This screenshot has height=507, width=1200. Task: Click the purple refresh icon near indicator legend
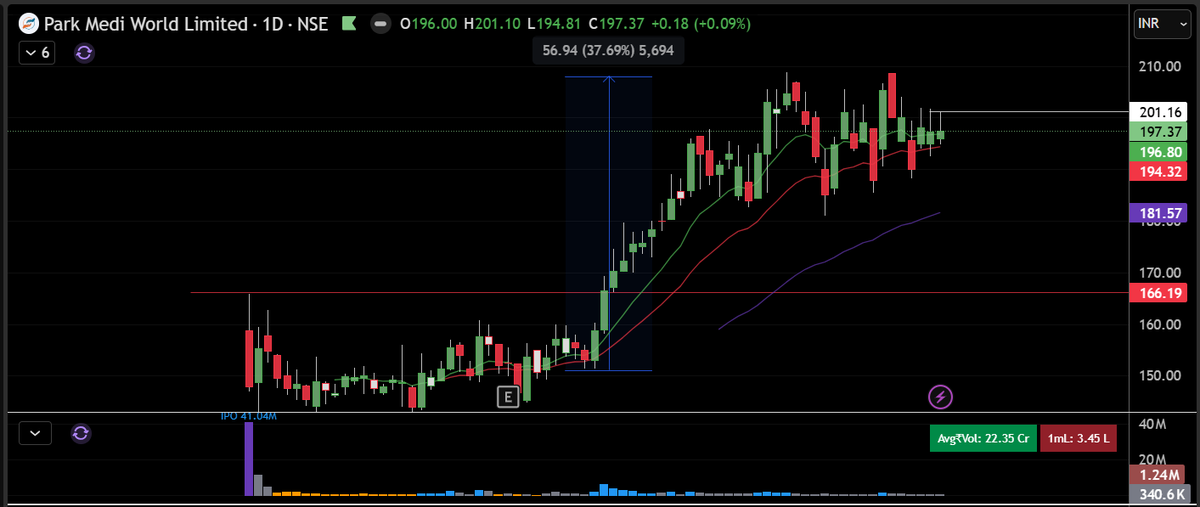tap(84, 52)
